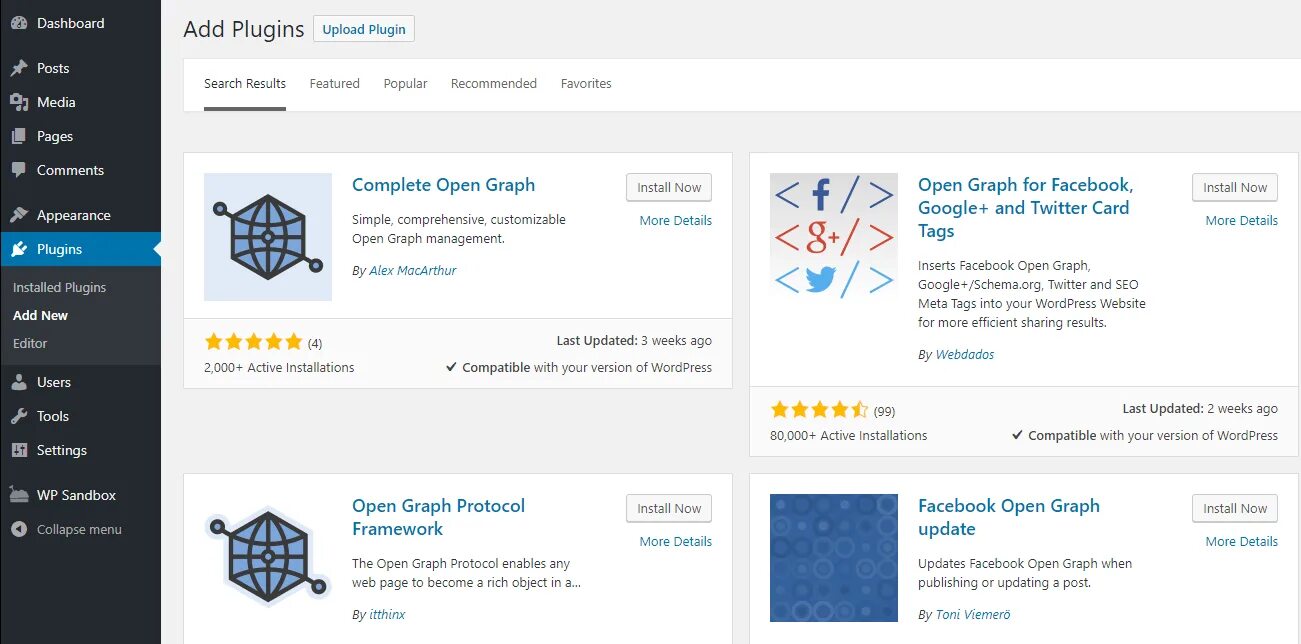Viewport: 1301px width, 644px height.
Task: Switch to the Featured tab
Action: click(334, 83)
